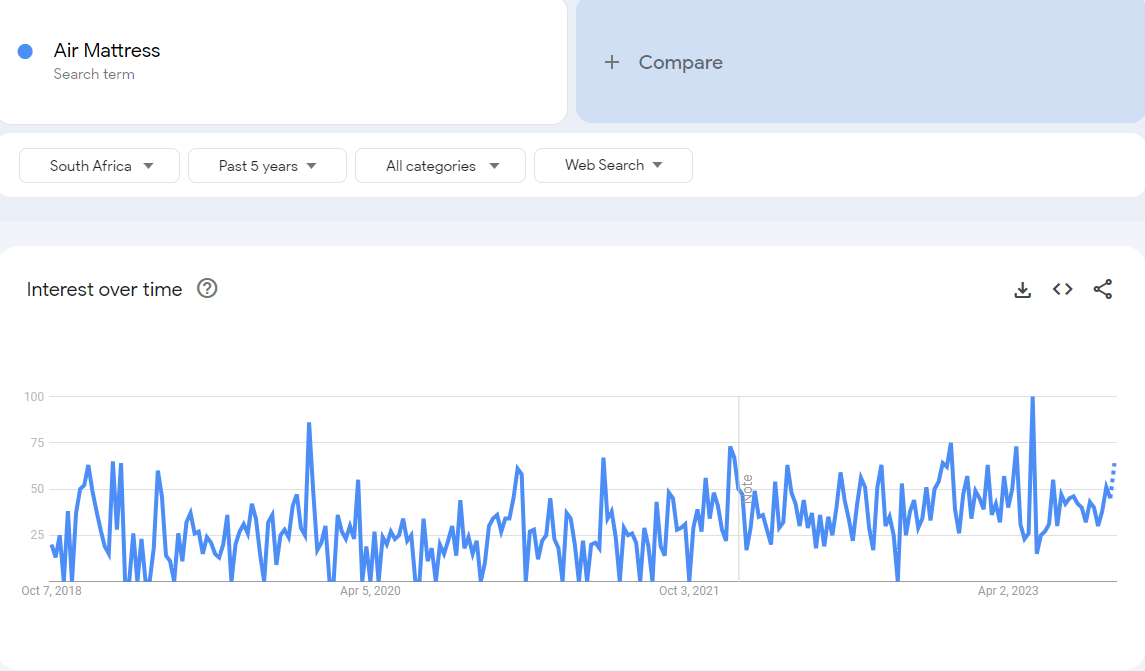Open the embed code icon

point(1062,289)
